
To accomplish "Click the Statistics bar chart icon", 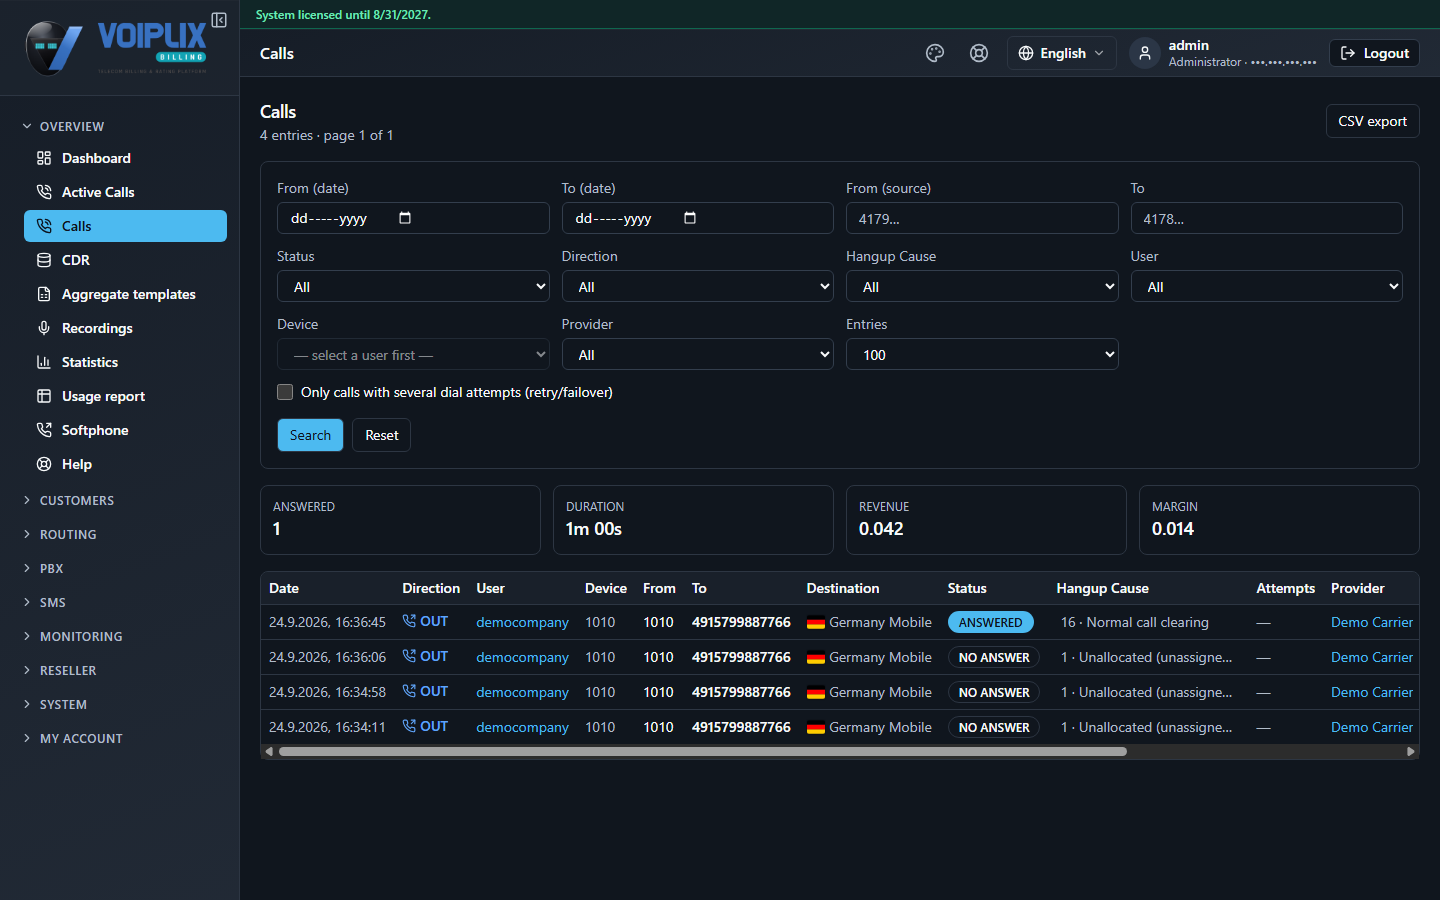I will point(44,362).
